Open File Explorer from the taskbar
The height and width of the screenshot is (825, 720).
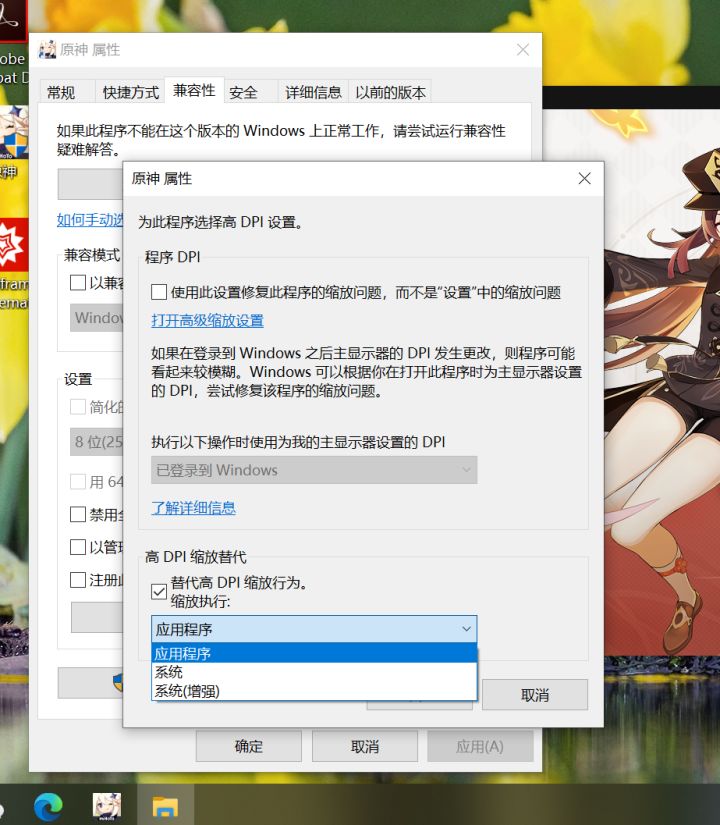click(165, 807)
